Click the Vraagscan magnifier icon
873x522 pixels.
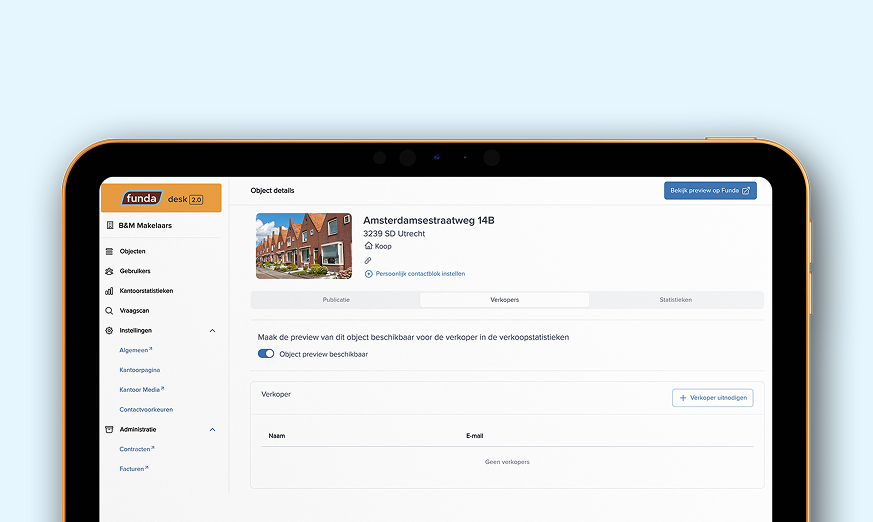tap(109, 311)
